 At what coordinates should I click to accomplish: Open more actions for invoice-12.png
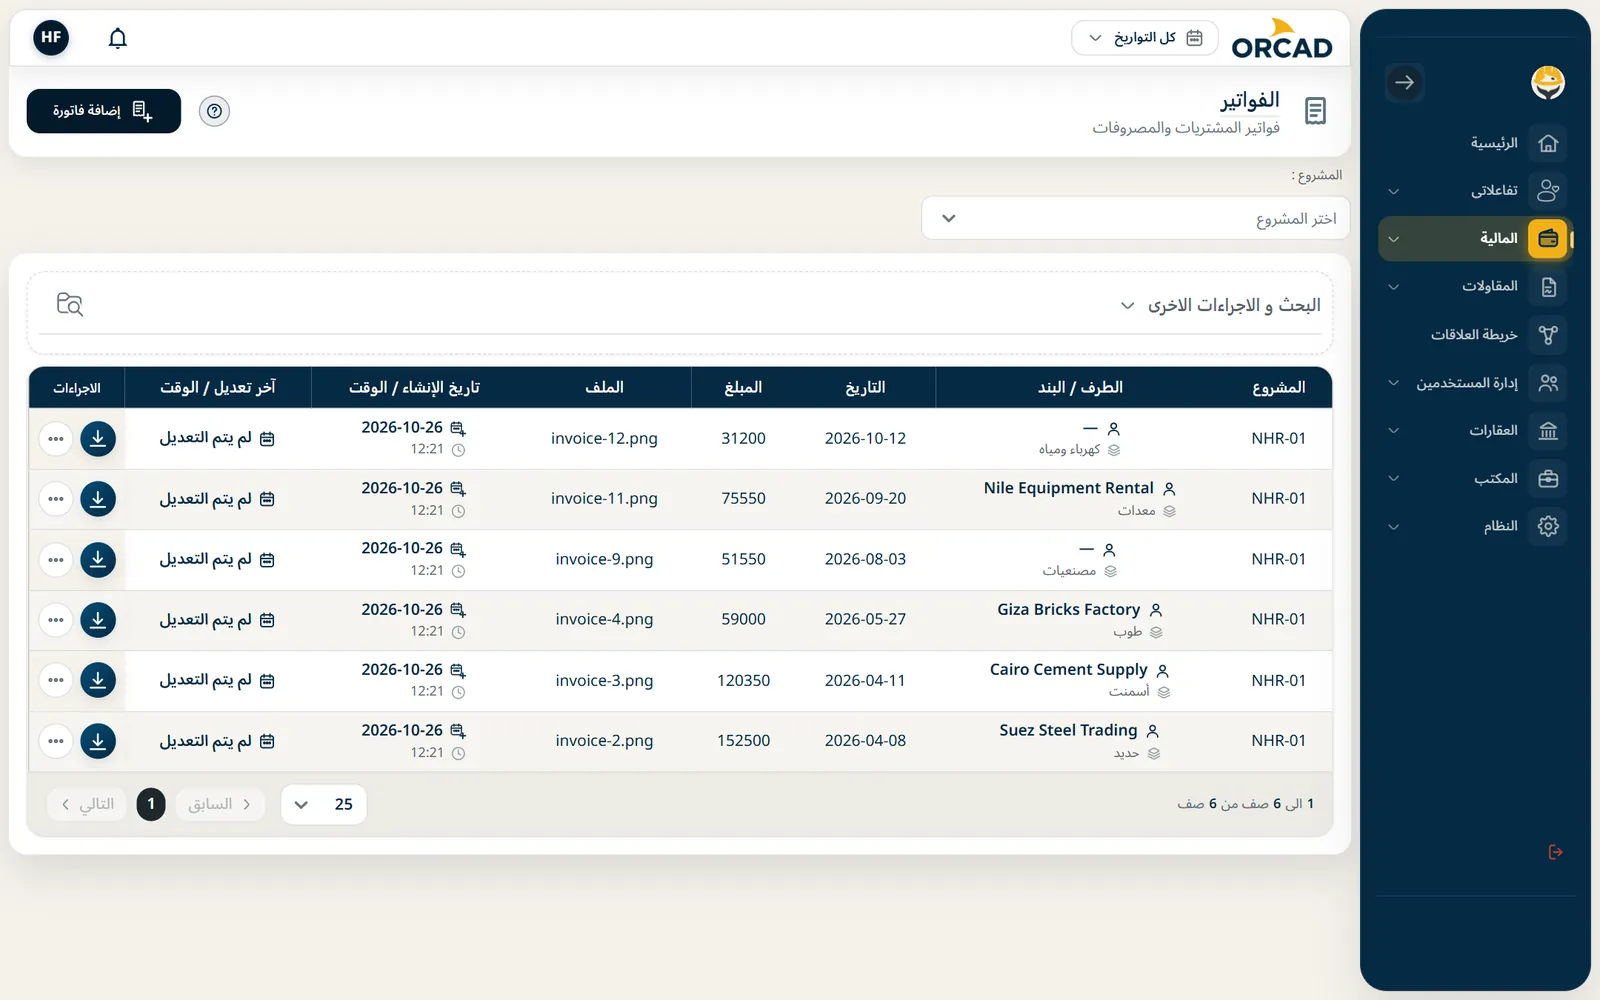click(56, 438)
